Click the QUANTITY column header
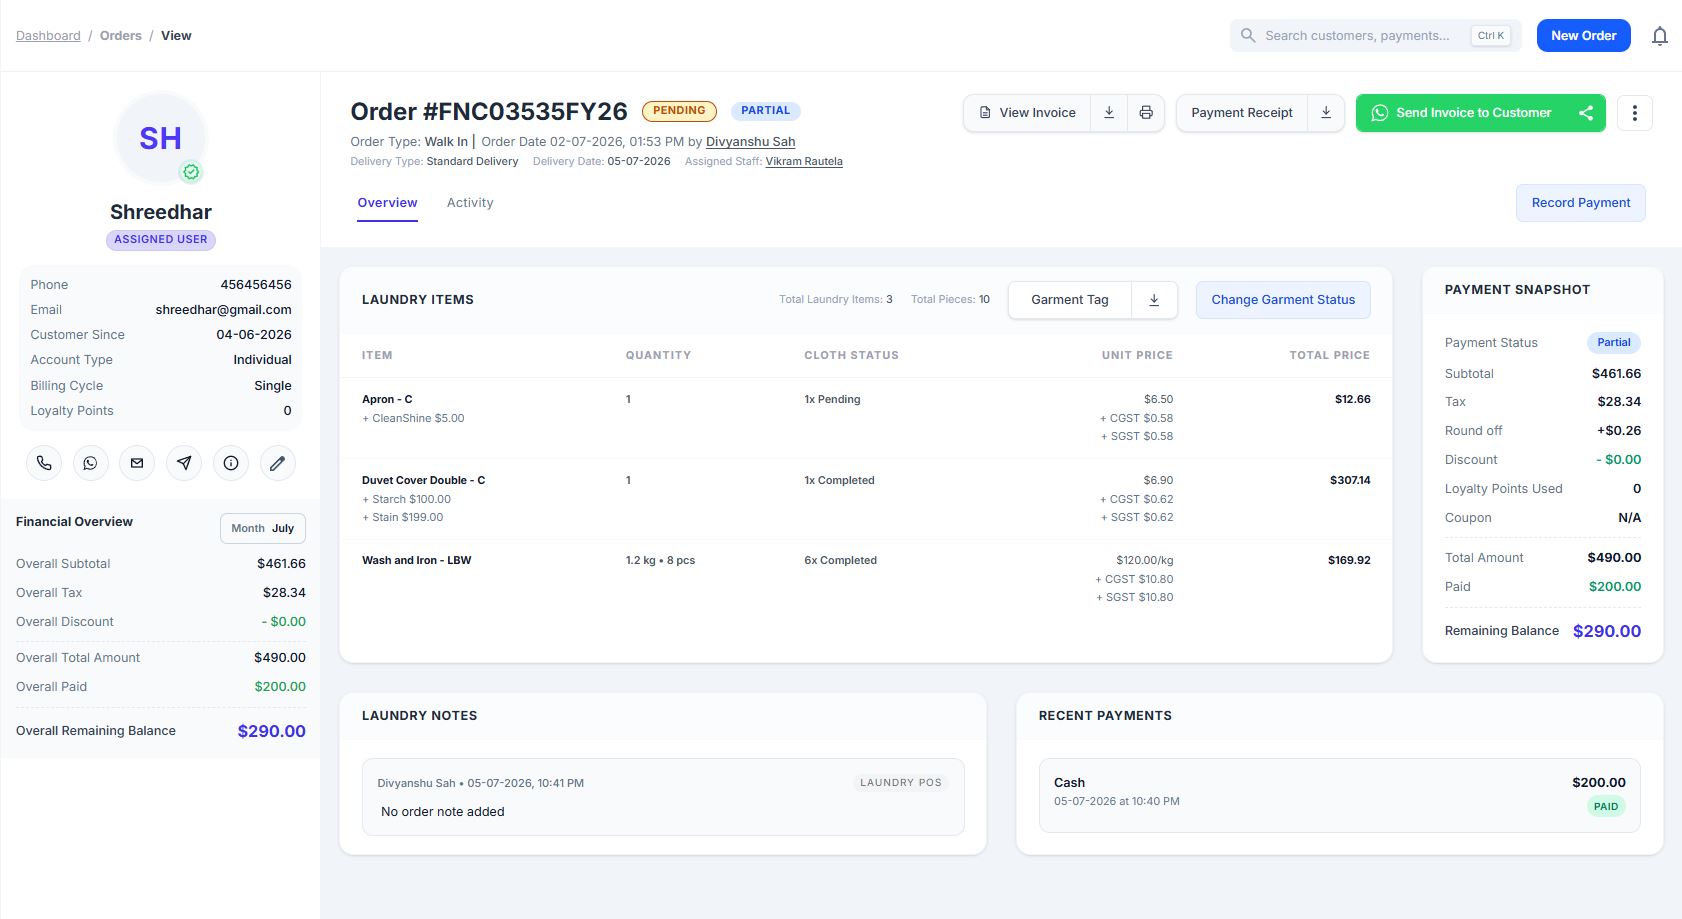 [658, 356]
